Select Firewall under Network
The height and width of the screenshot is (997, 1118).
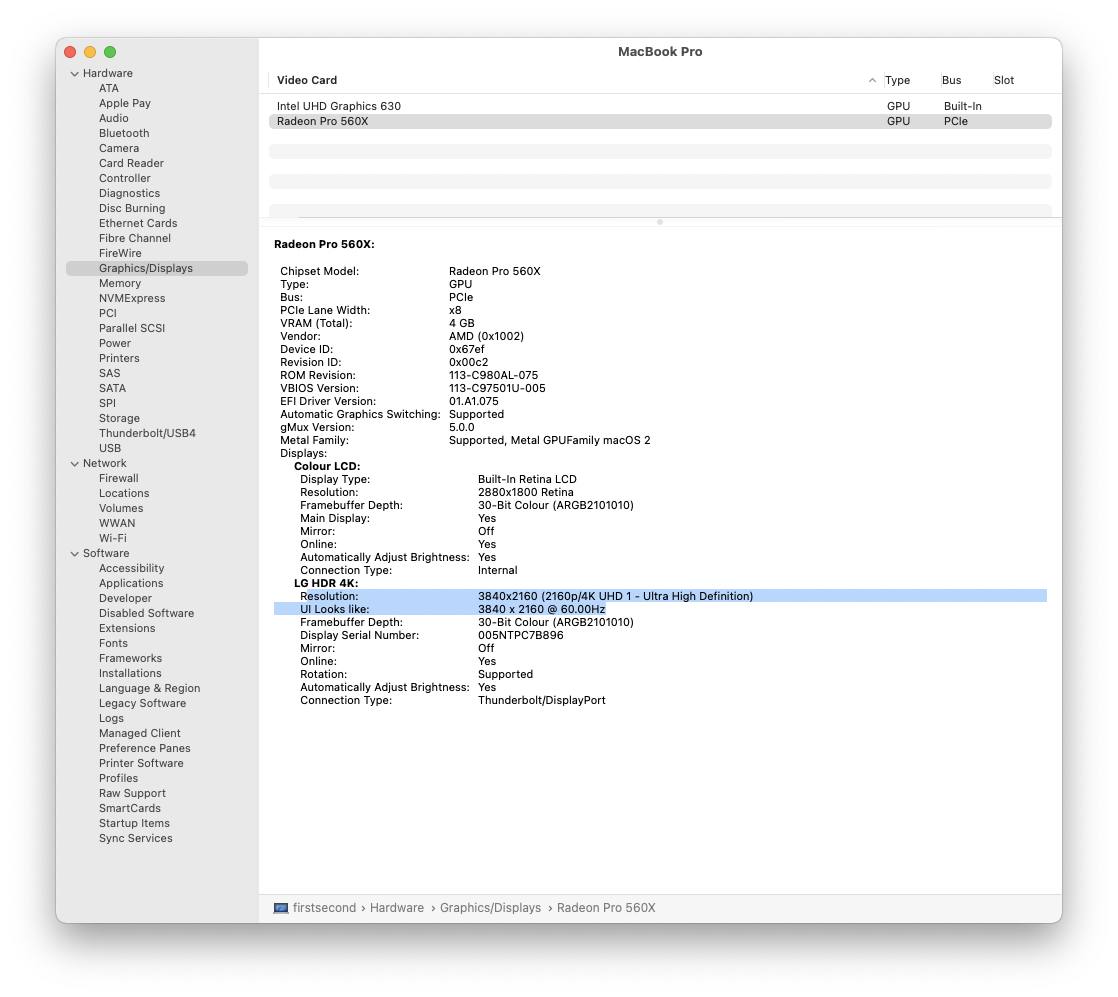tap(118, 479)
